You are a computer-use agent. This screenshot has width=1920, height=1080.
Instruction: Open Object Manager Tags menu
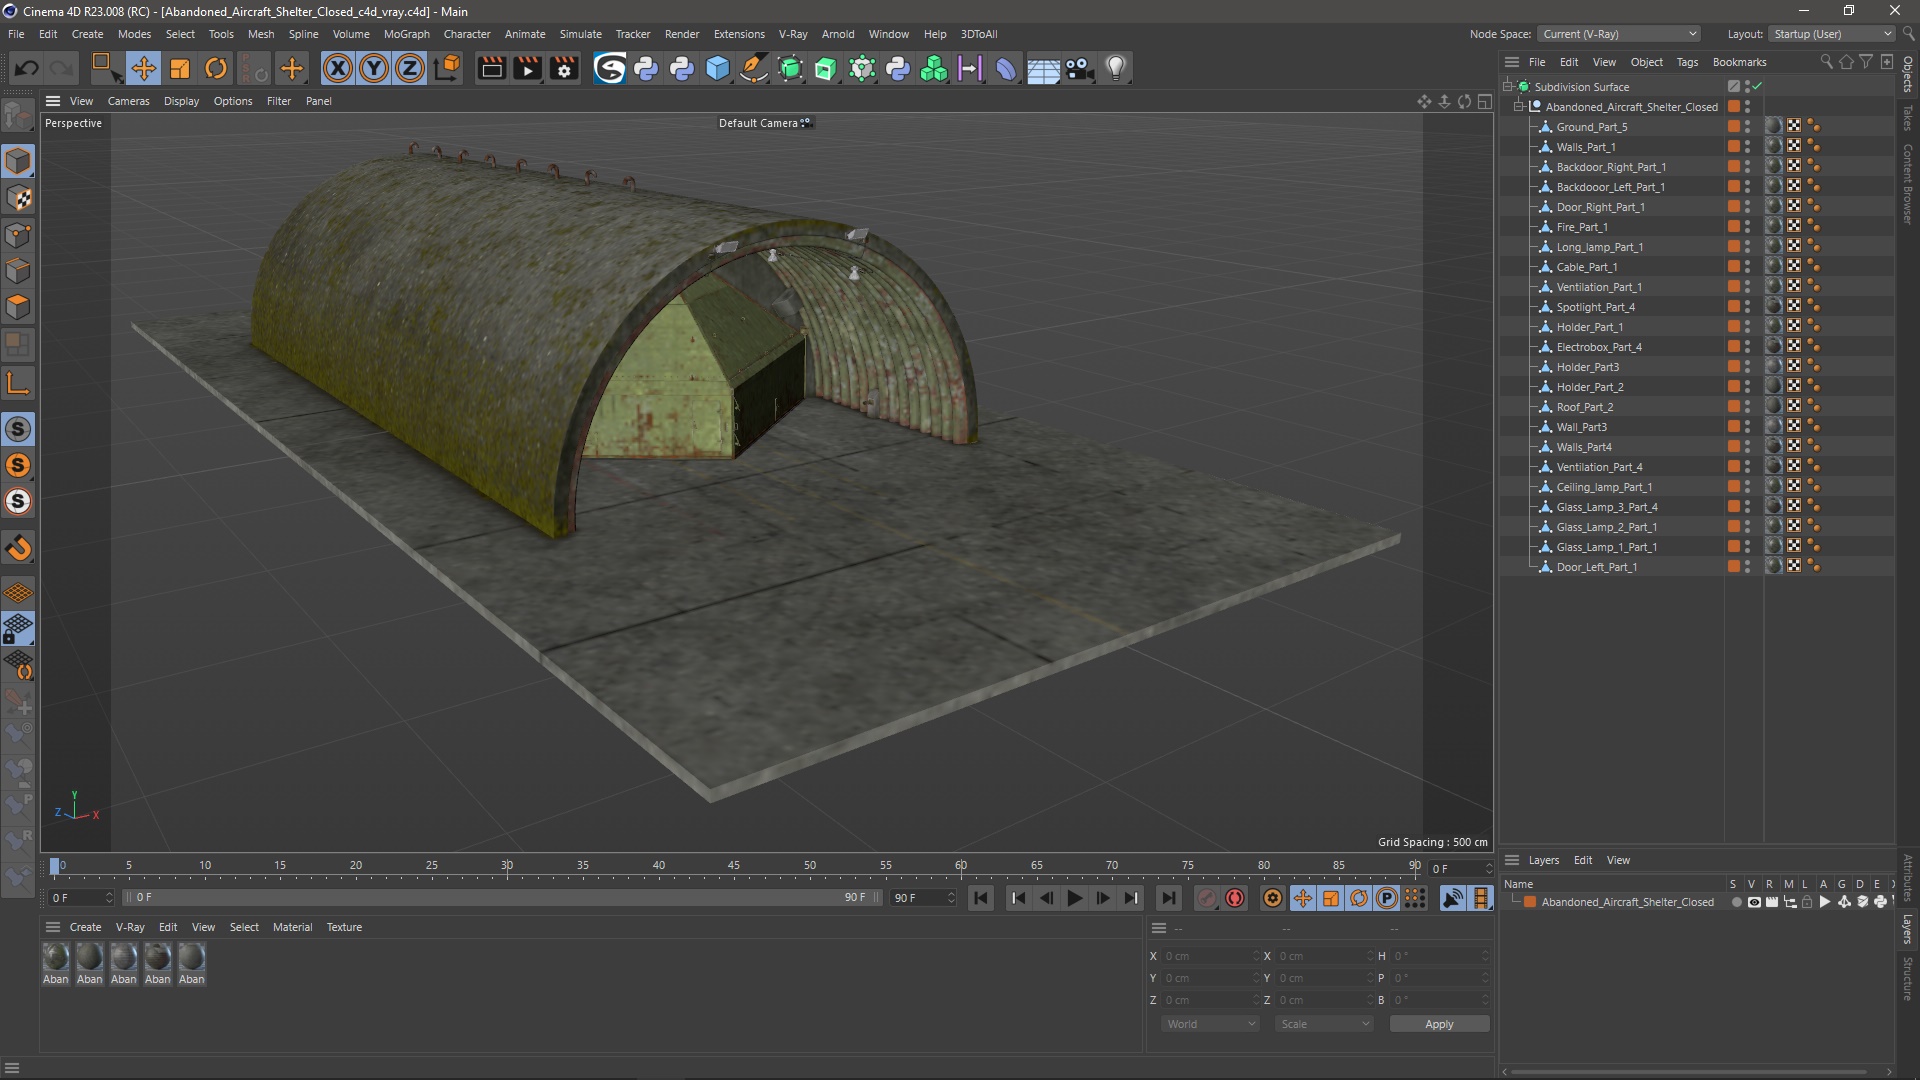point(1687,62)
